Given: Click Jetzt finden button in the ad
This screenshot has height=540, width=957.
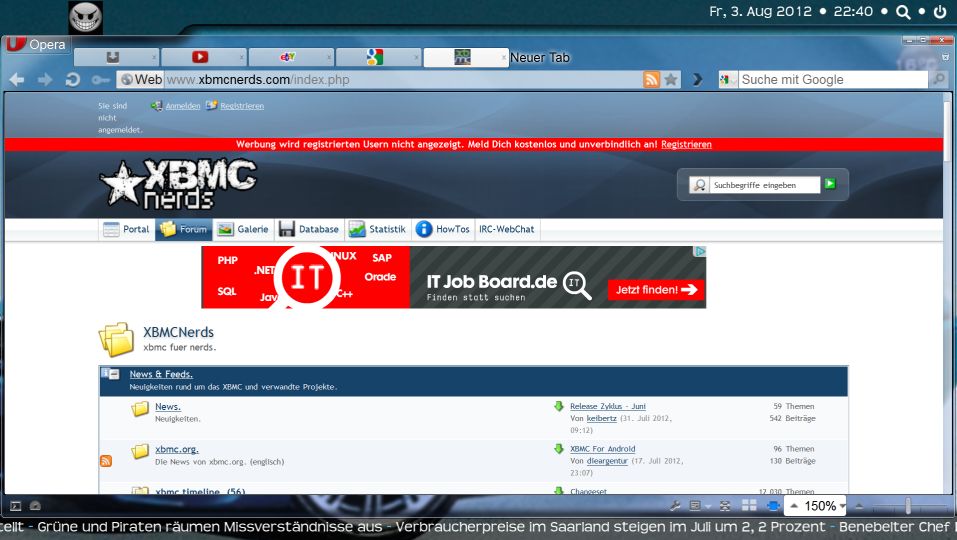Looking at the screenshot, I should click(x=656, y=290).
